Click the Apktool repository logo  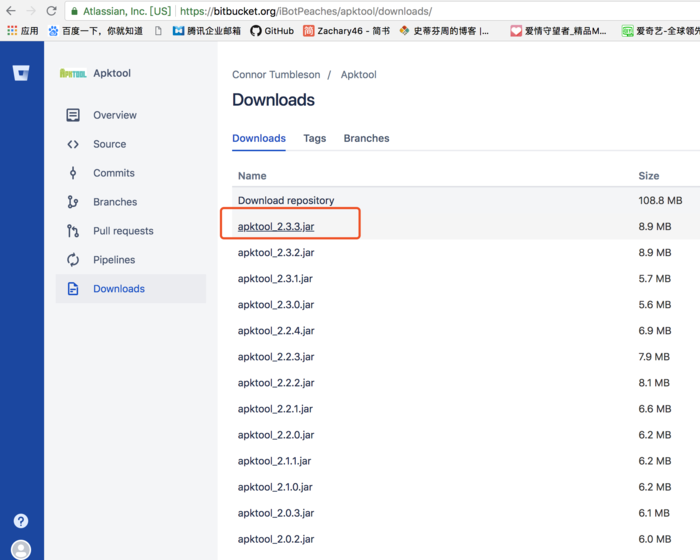pyautogui.click(x=73, y=73)
